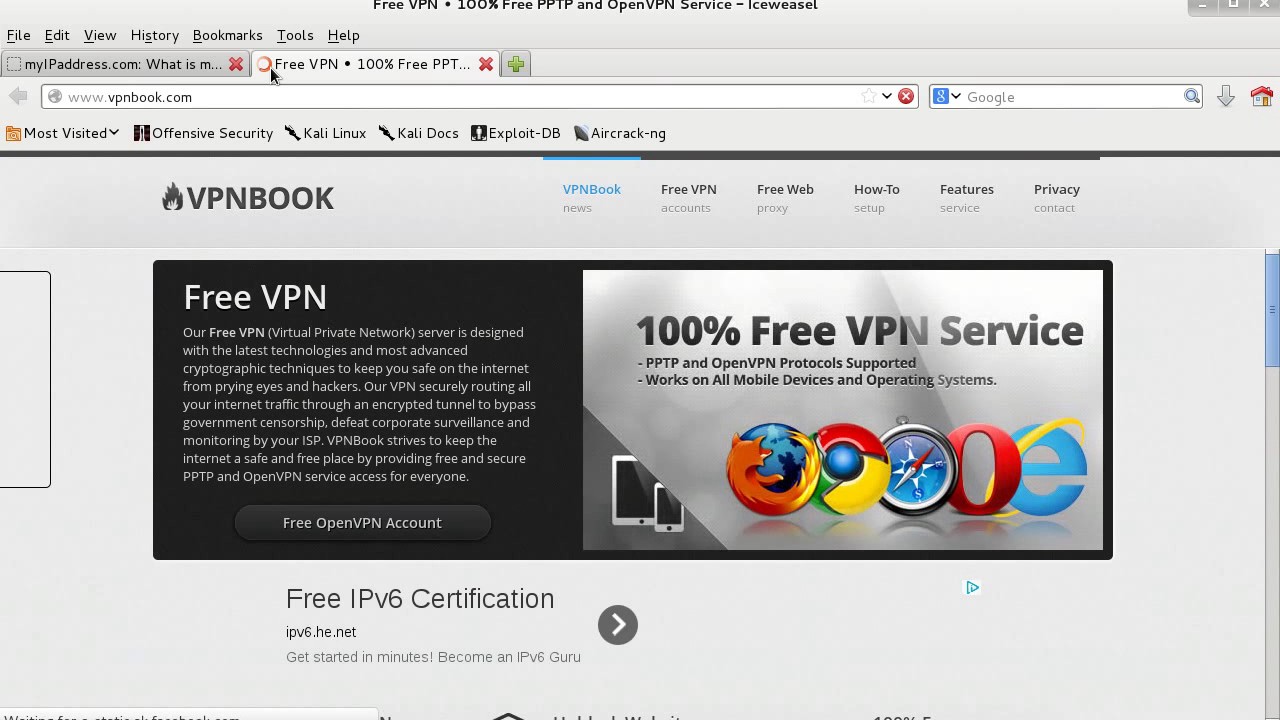Open the Exploit-DB bookmark
This screenshot has width=1280, height=720.
[x=516, y=133]
